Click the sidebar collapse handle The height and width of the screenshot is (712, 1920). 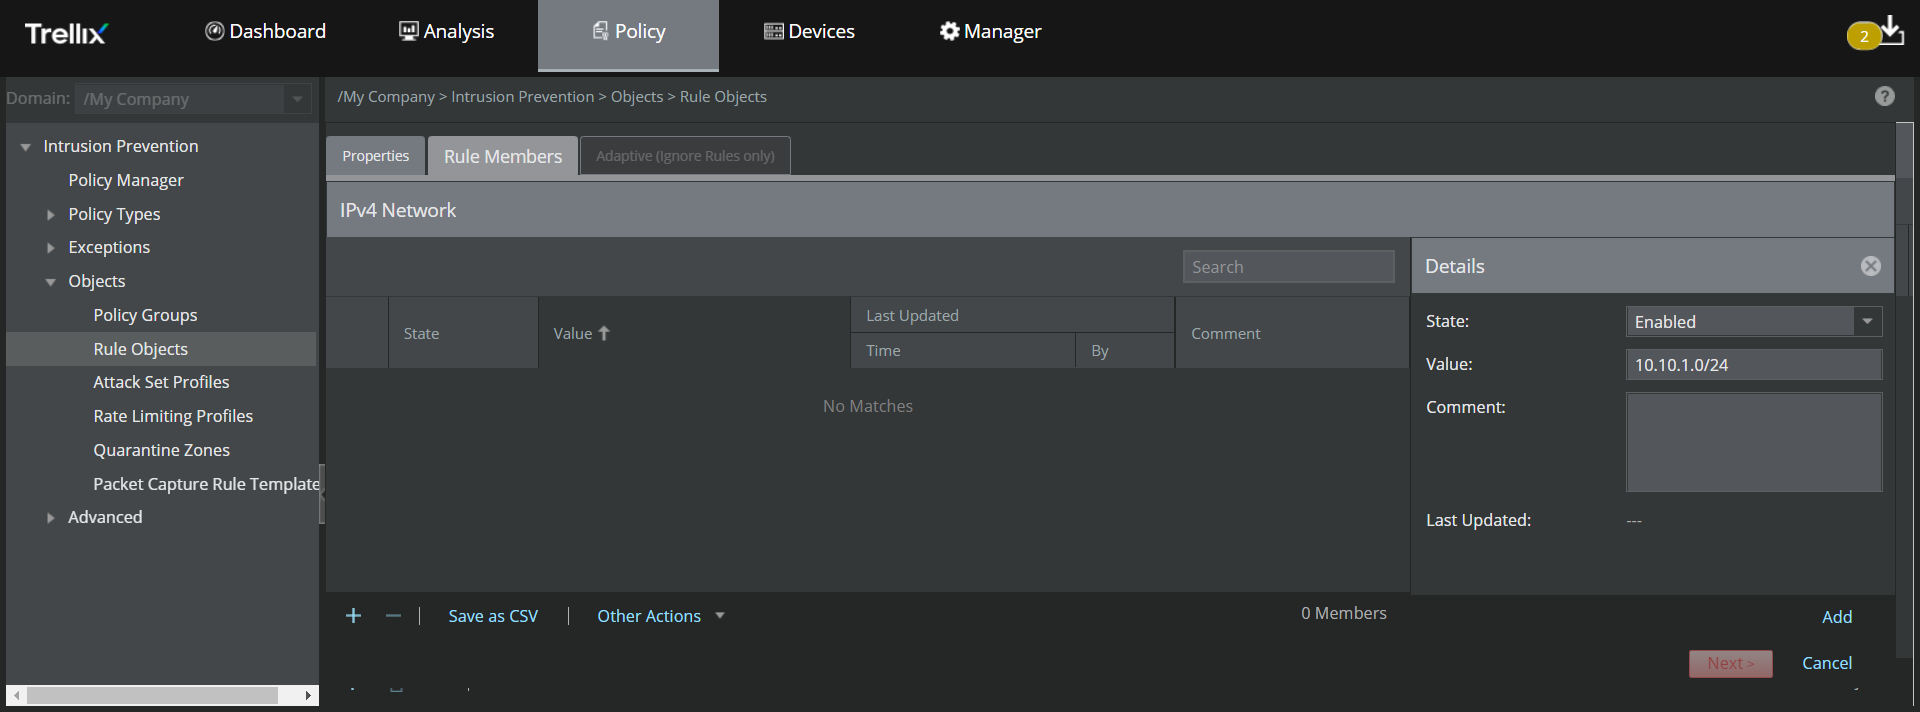click(x=322, y=494)
